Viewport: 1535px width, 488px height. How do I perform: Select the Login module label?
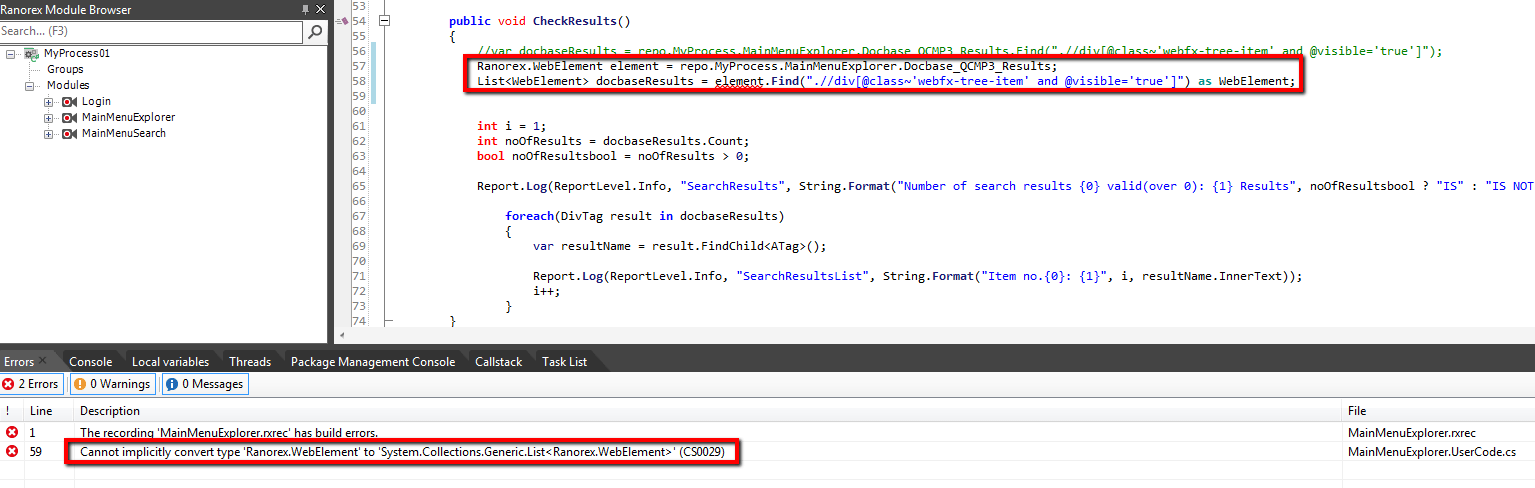(96, 101)
